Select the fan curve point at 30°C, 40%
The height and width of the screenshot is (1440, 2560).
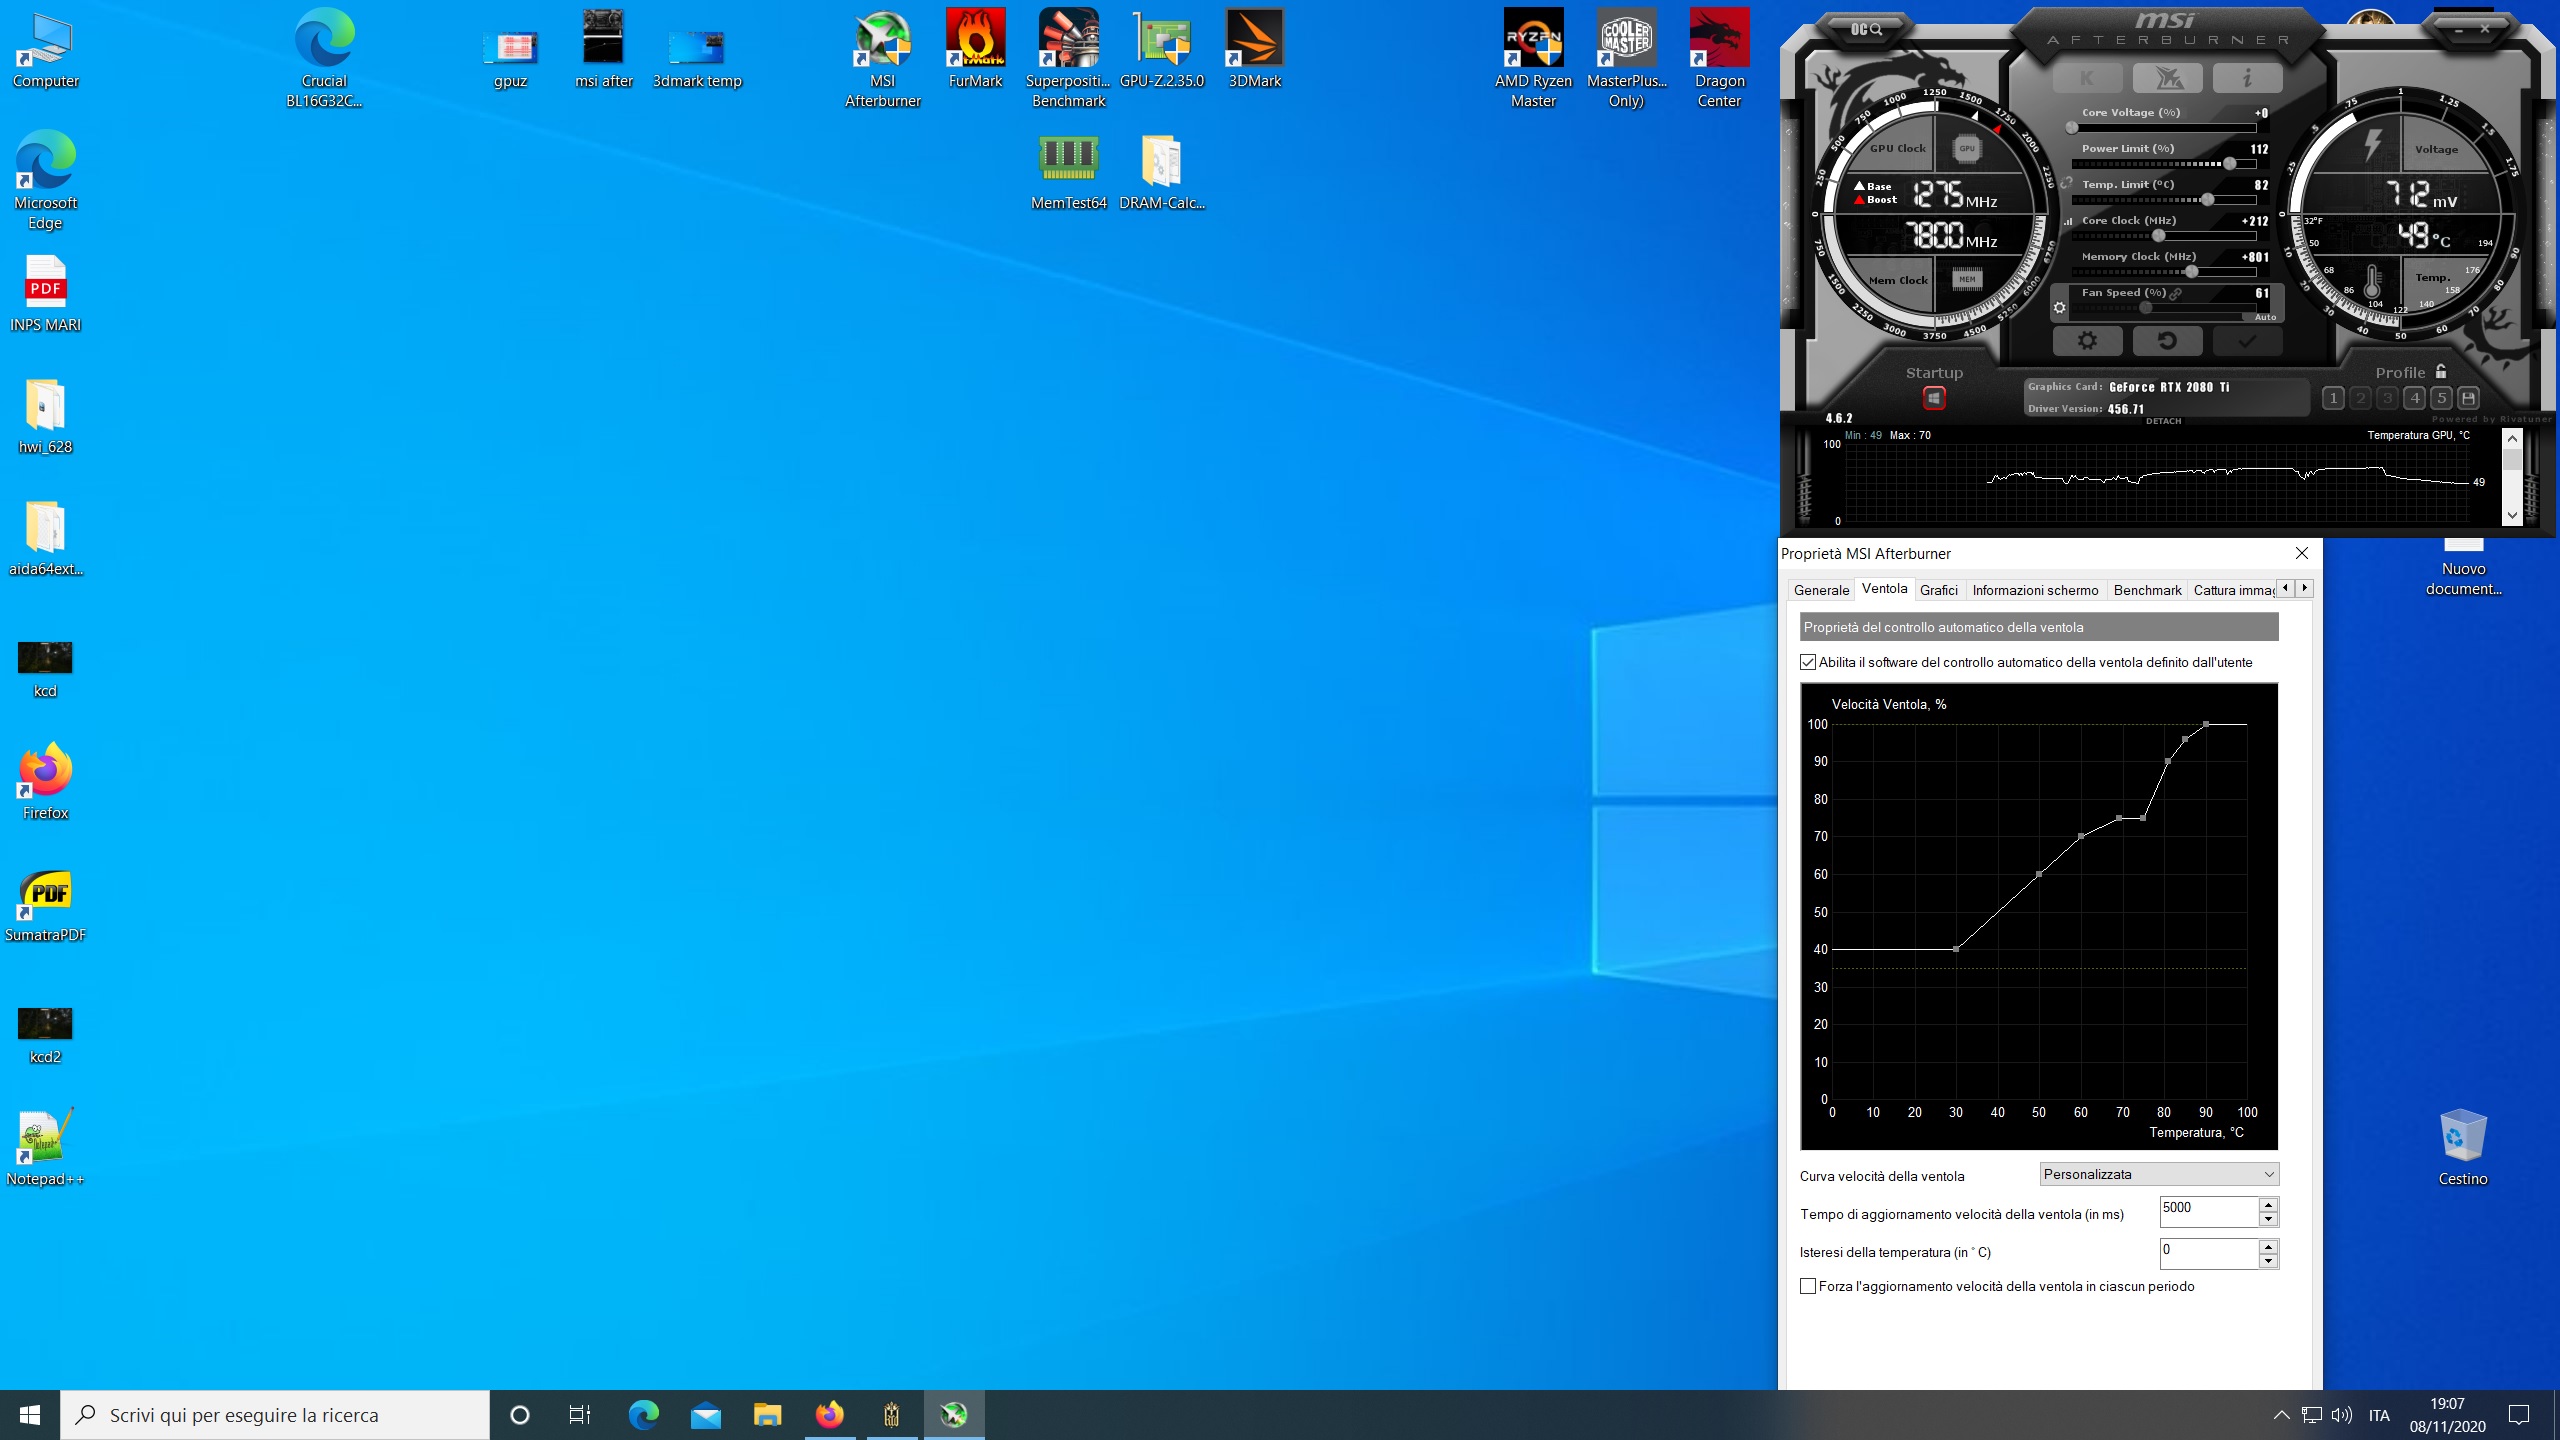tap(1956, 949)
